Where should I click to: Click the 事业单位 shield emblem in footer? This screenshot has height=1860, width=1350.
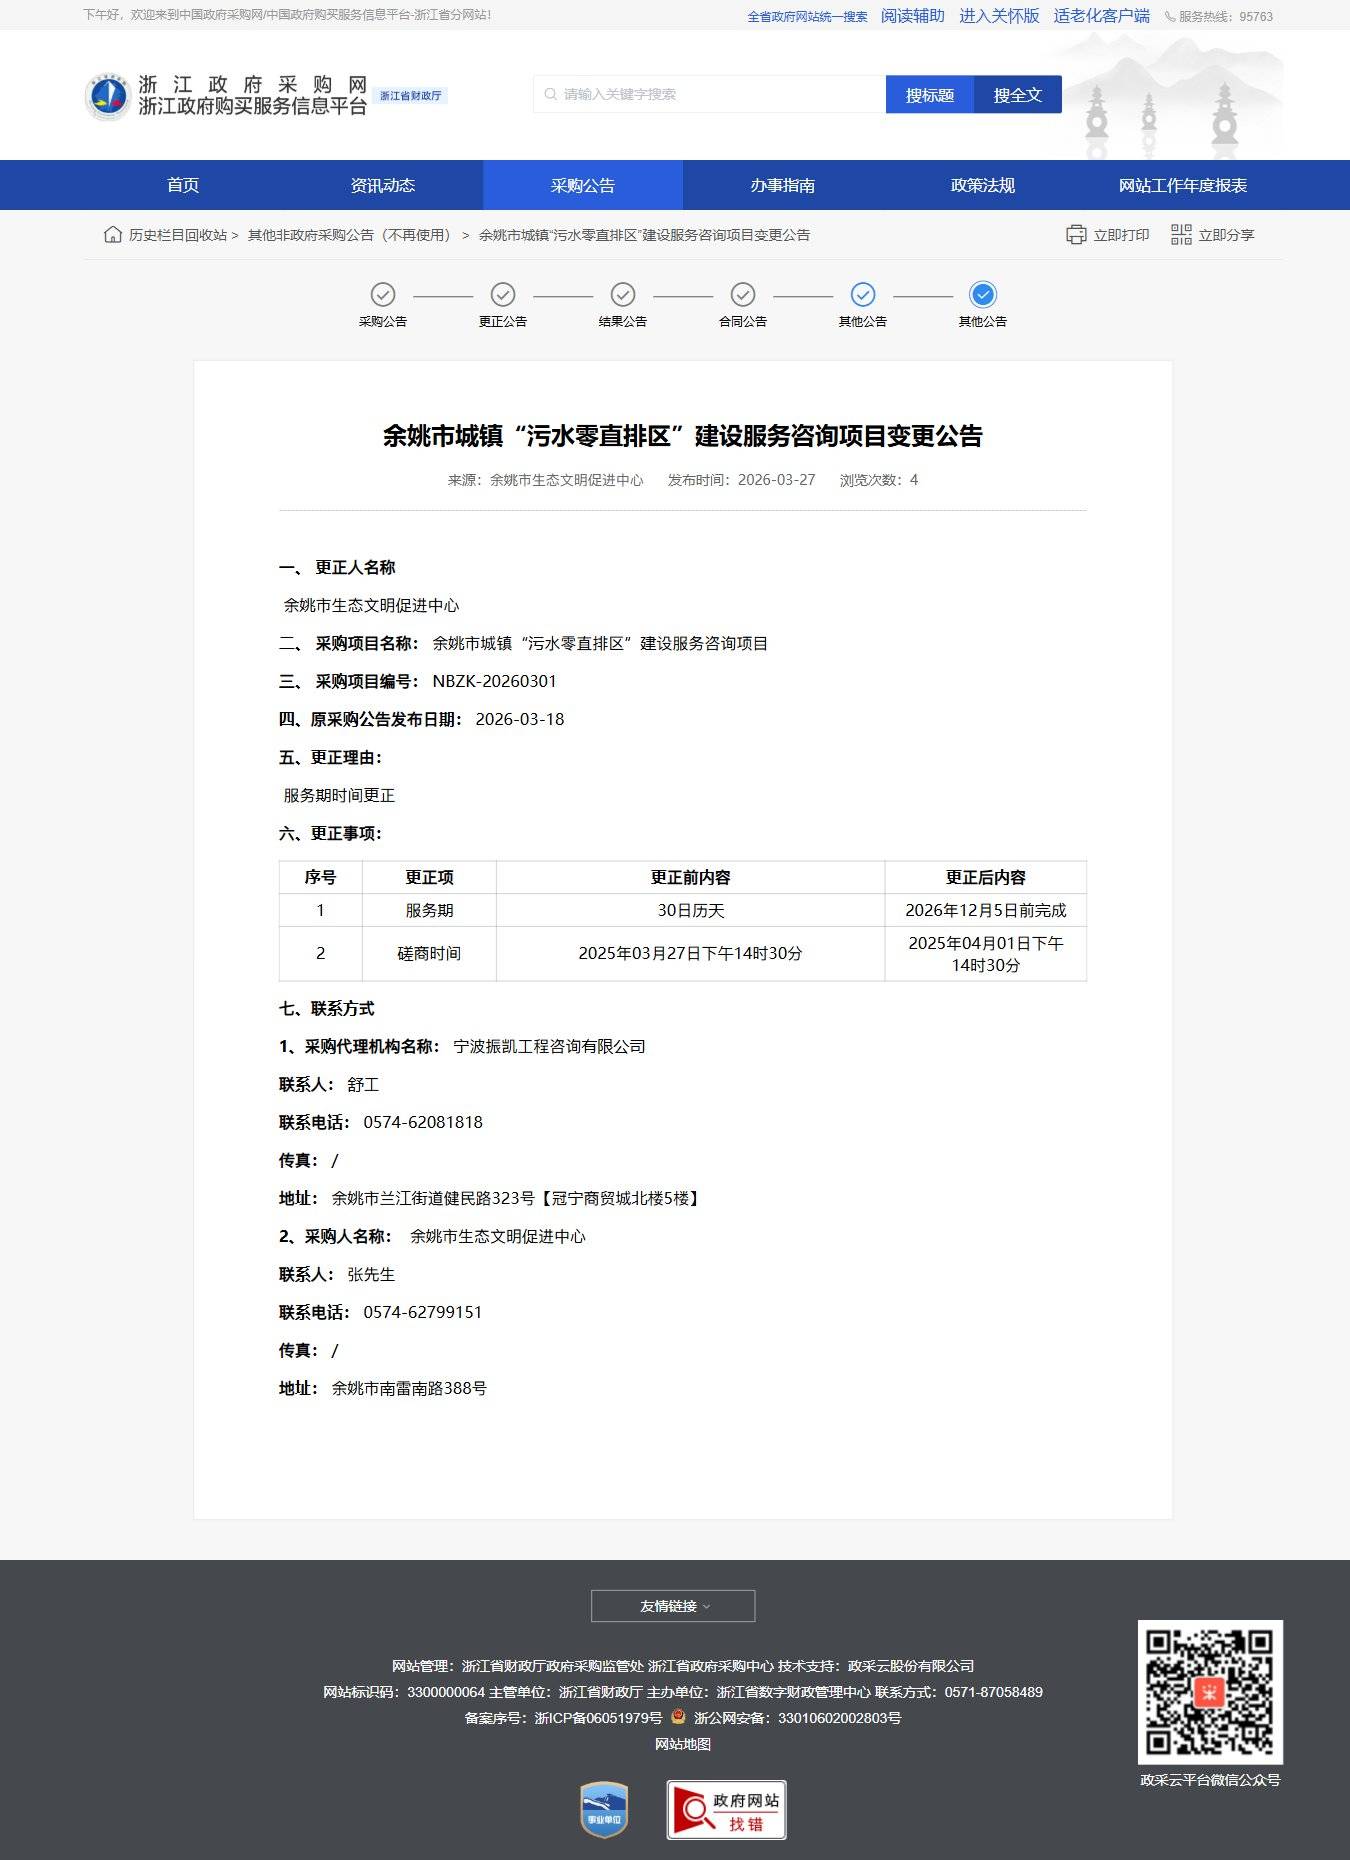pyautogui.click(x=604, y=1810)
